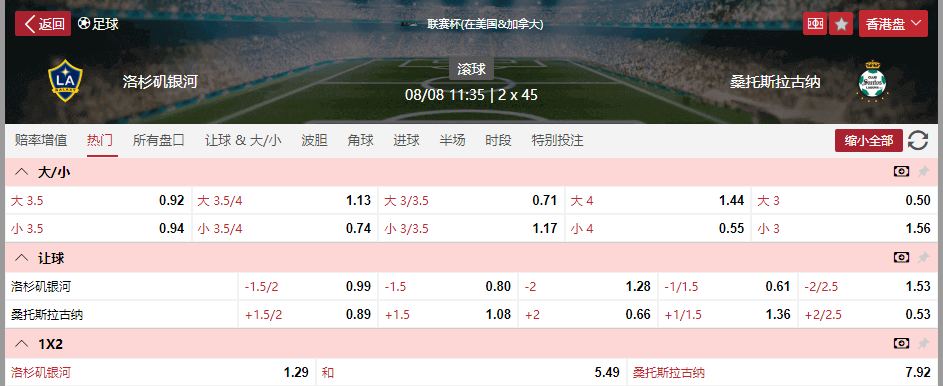The image size is (943, 386).
Task: Pin the 让球 market
Action: [x=923, y=258]
